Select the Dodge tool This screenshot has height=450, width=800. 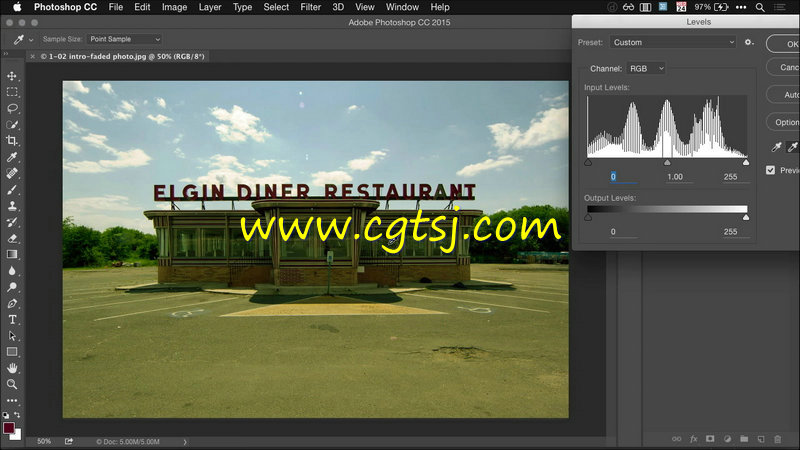pos(12,287)
